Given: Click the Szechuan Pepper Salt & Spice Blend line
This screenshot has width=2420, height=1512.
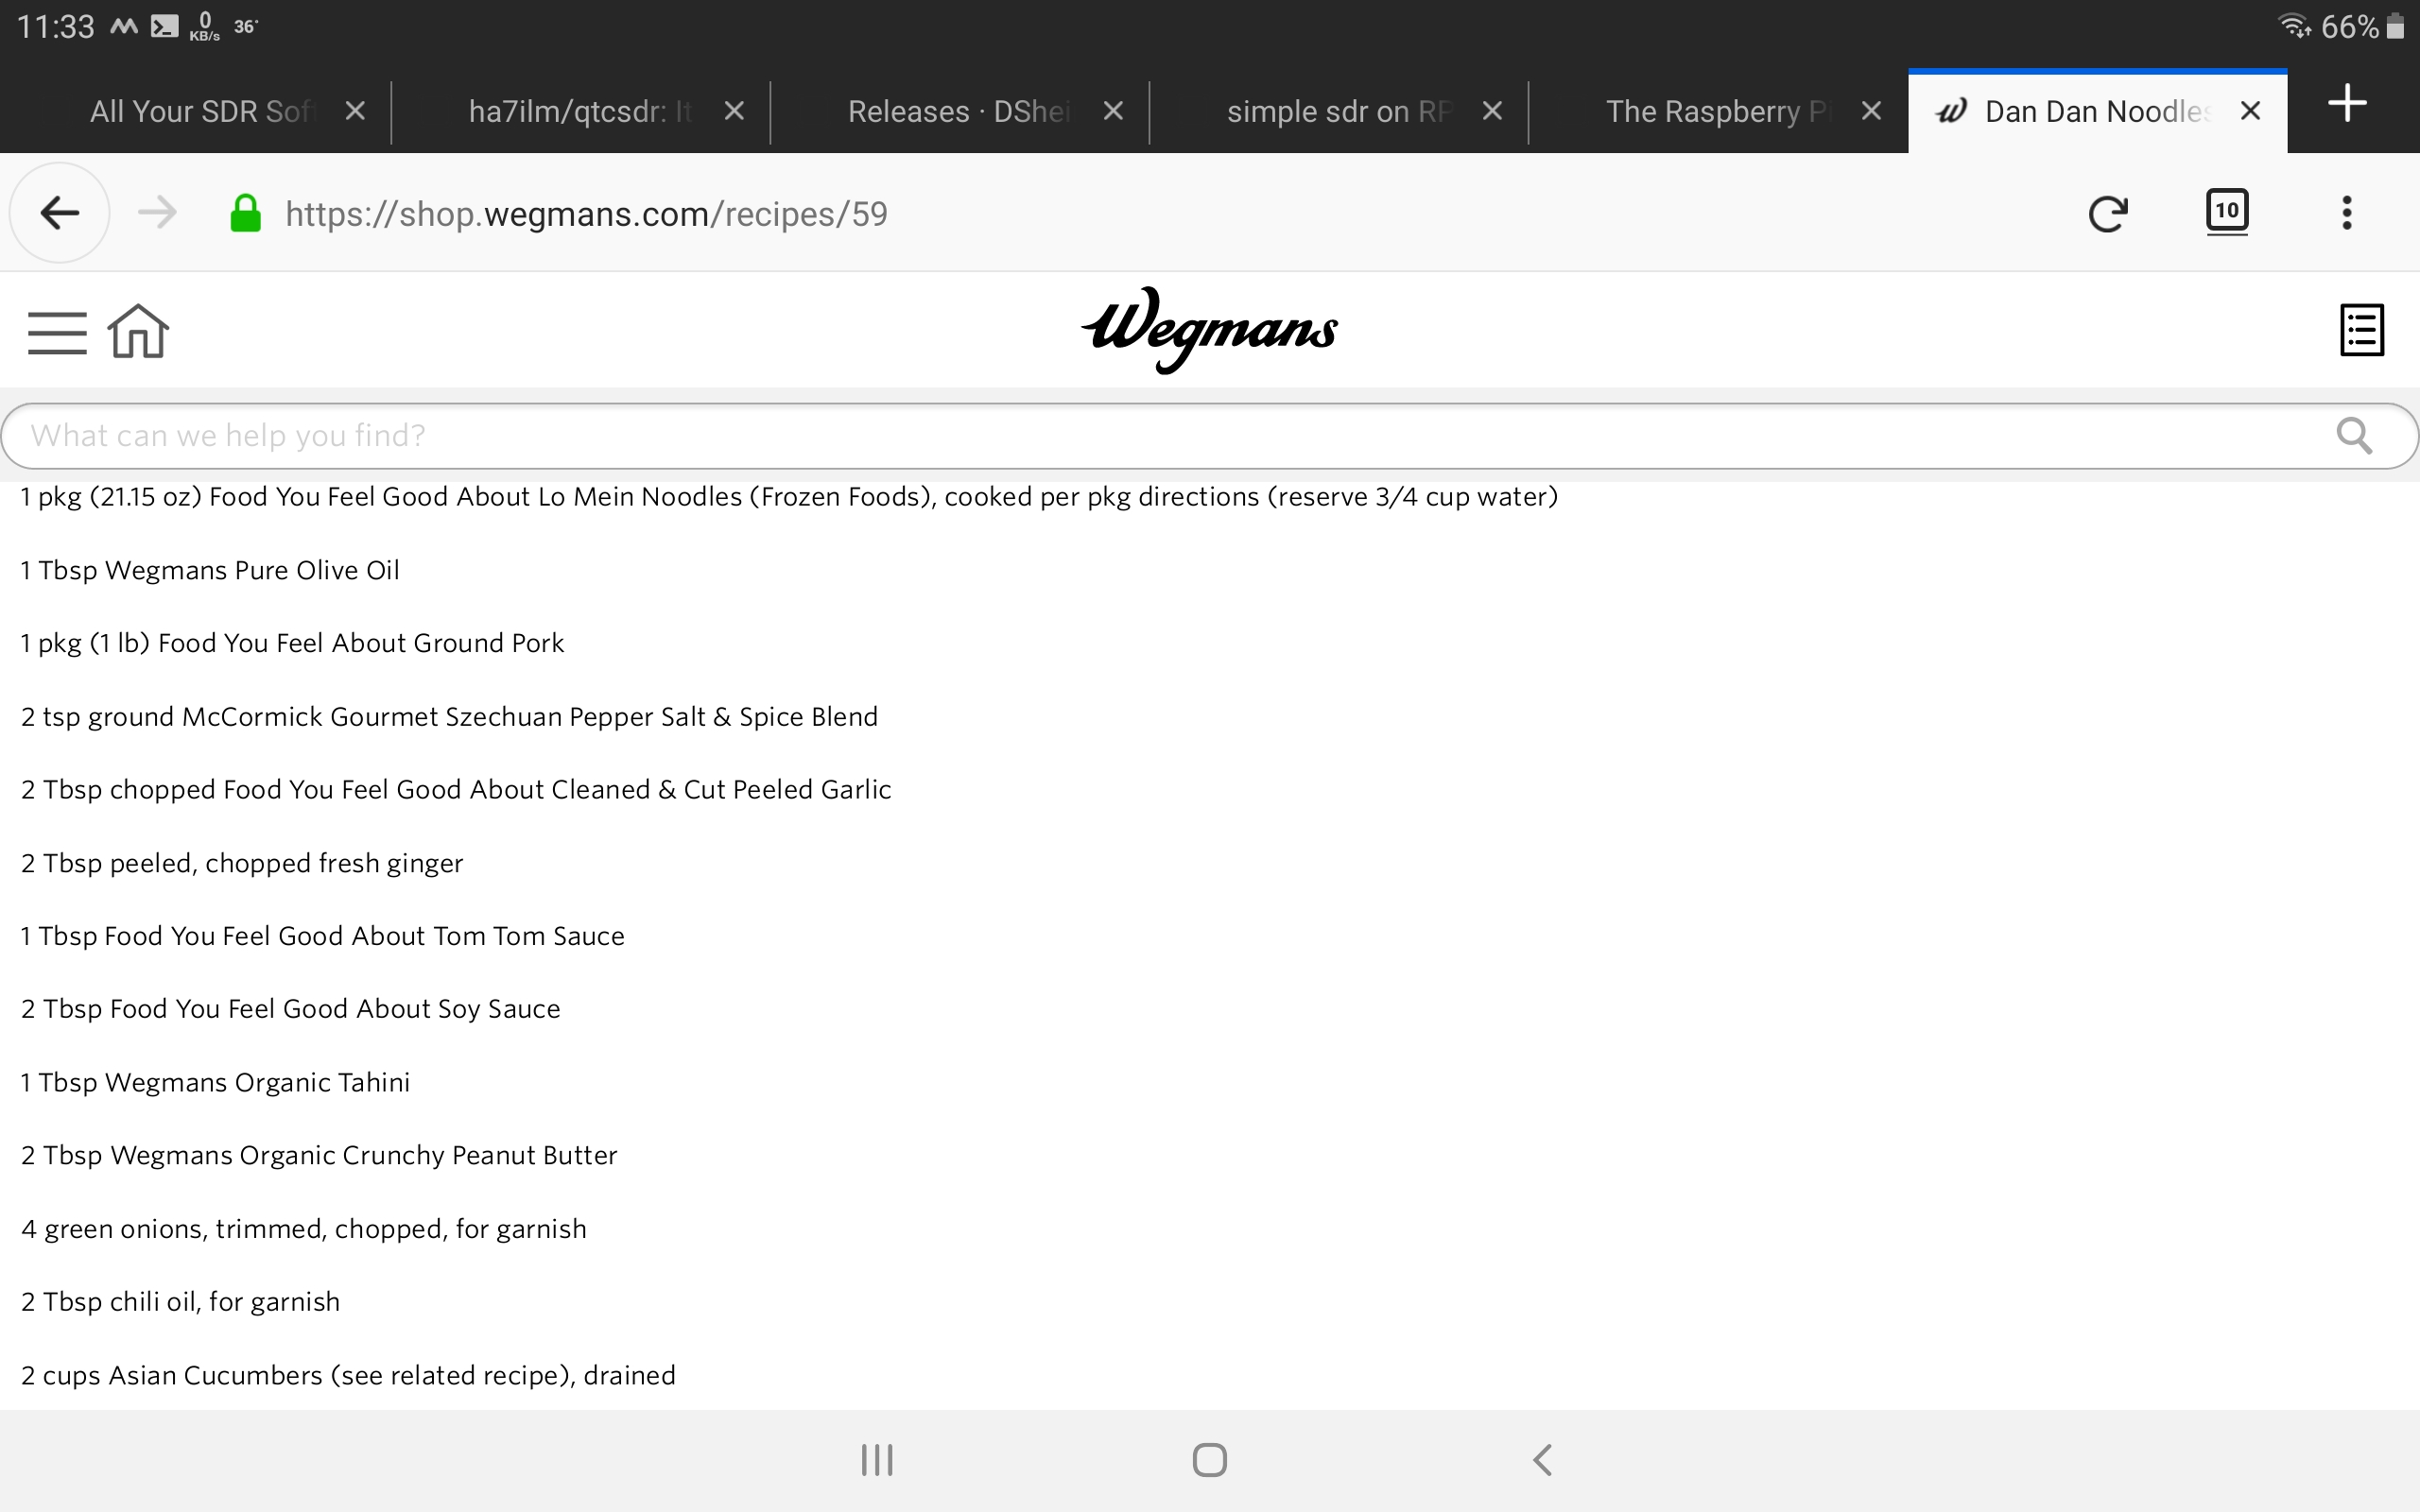Looking at the screenshot, I should 449,717.
